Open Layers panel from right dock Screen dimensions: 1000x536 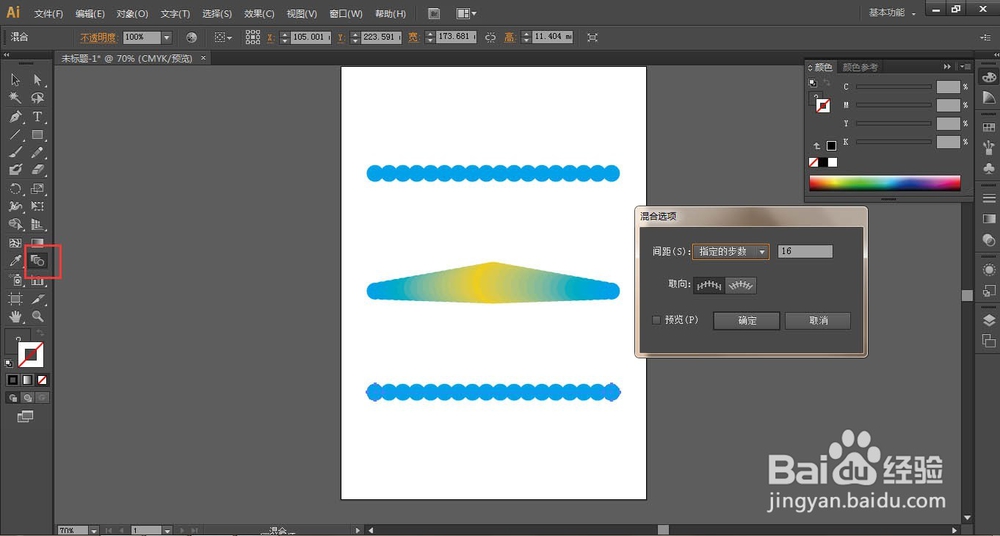point(989,320)
